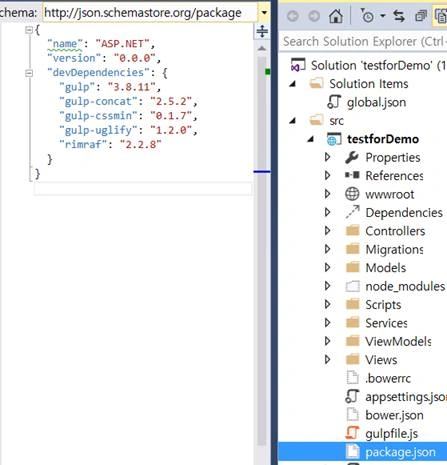Open the appsettings.json file

point(406,397)
